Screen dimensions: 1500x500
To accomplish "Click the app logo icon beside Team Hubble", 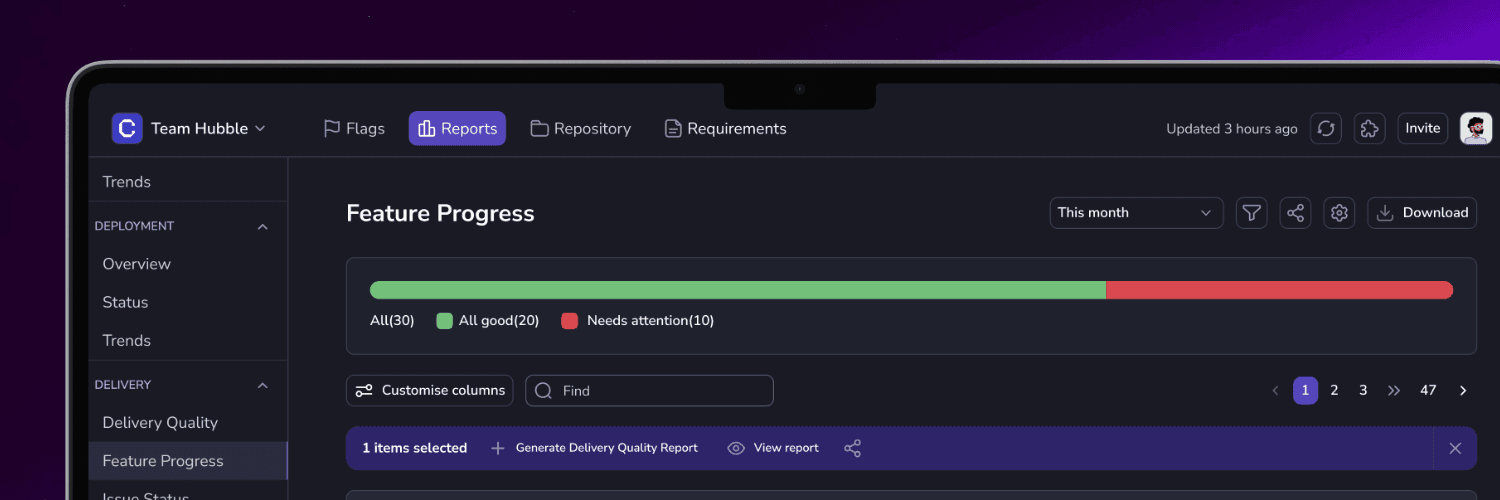I will click(127, 128).
